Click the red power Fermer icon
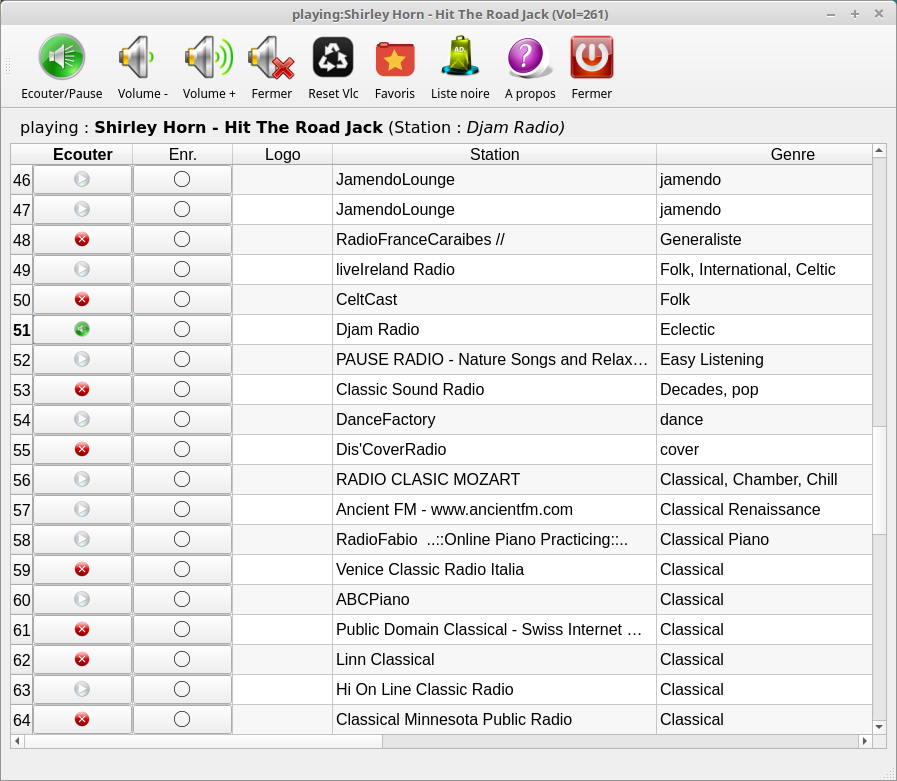Image resolution: width=897 pixels, height=781 pixels. 592,57
